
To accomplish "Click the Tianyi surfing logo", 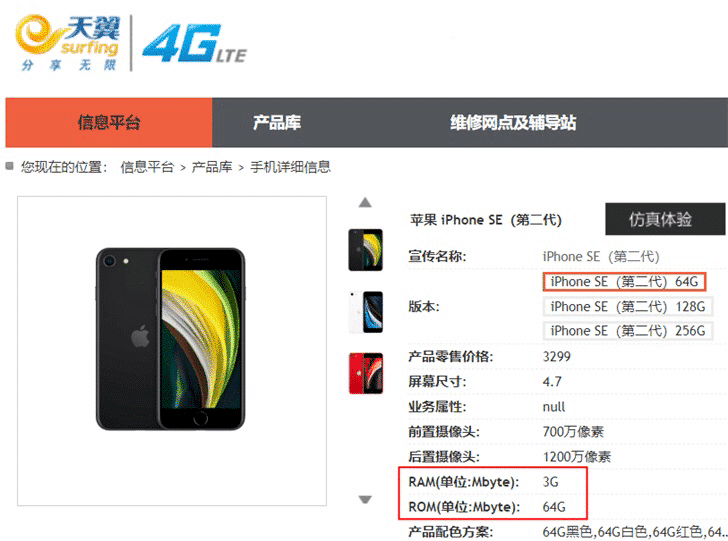I will tap(68, 43).
